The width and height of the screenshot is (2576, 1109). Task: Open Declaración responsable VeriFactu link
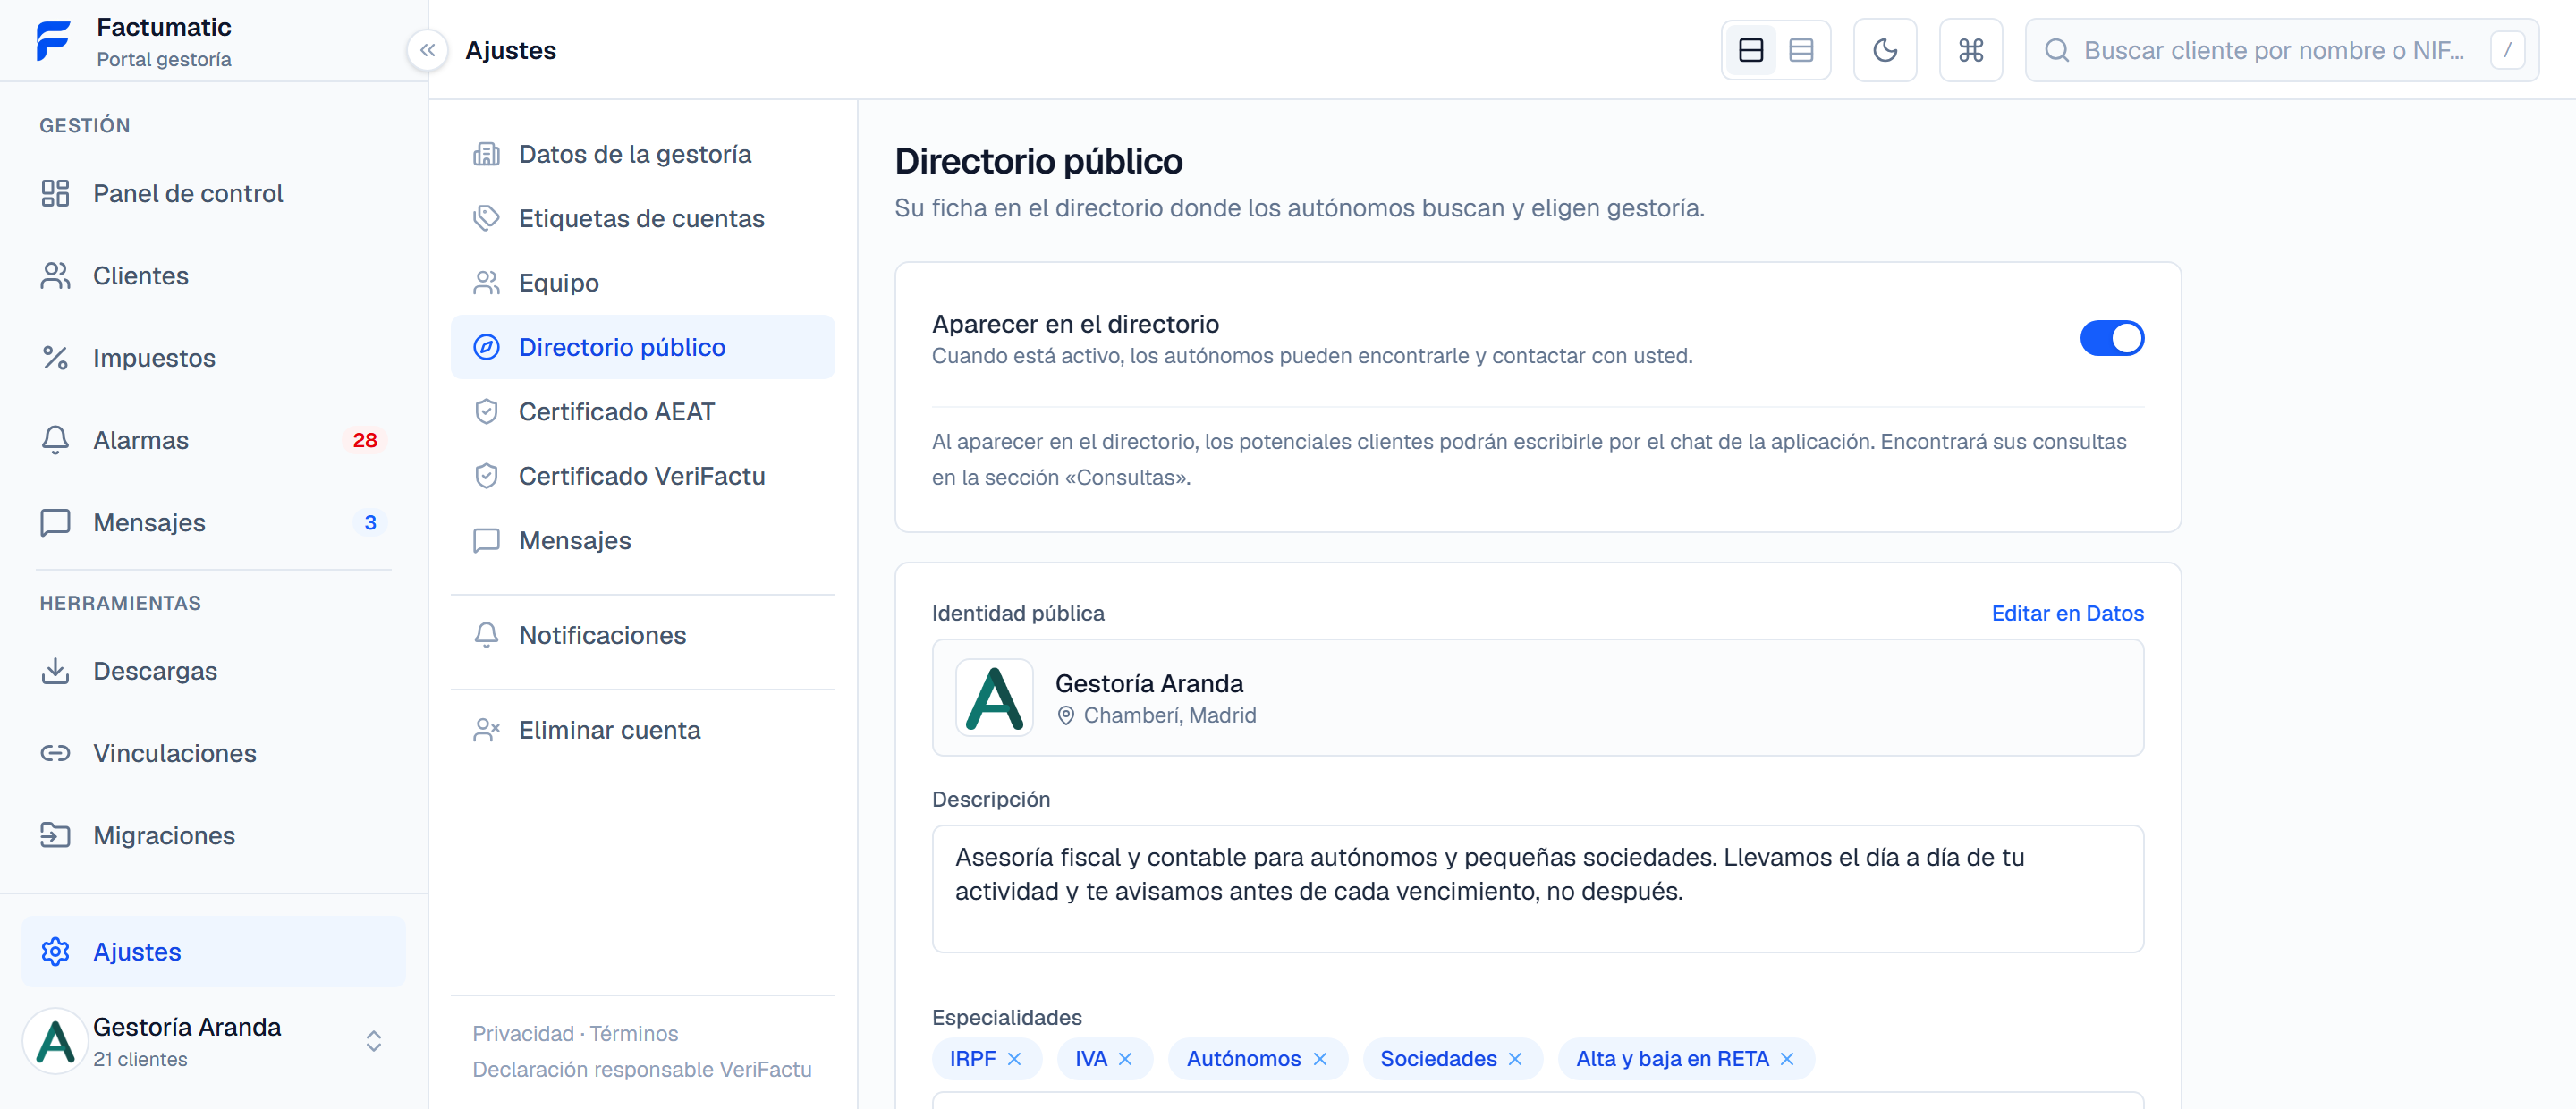point(642,1069)
